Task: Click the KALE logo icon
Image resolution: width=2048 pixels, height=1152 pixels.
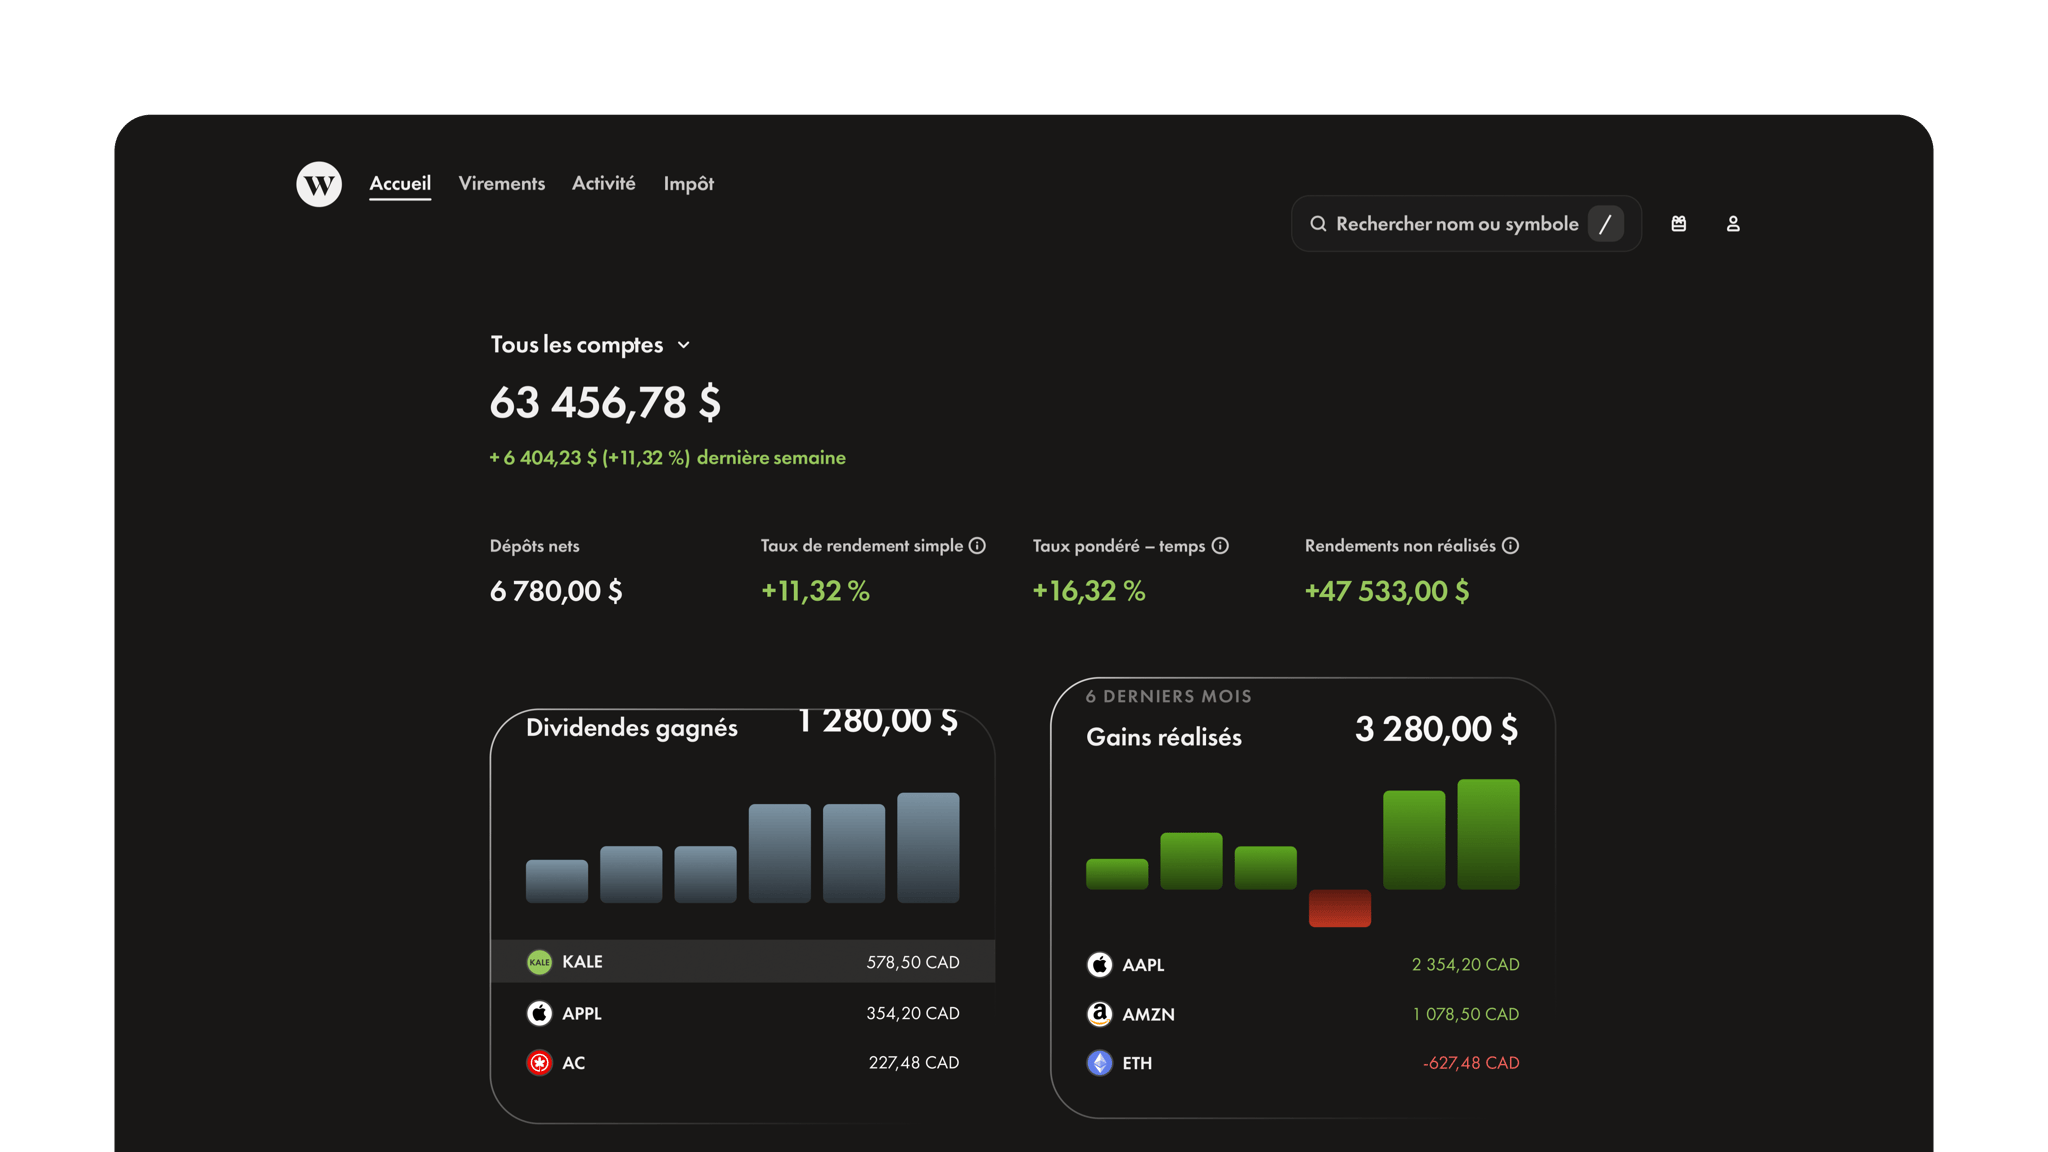Action: tap(539, 962)
